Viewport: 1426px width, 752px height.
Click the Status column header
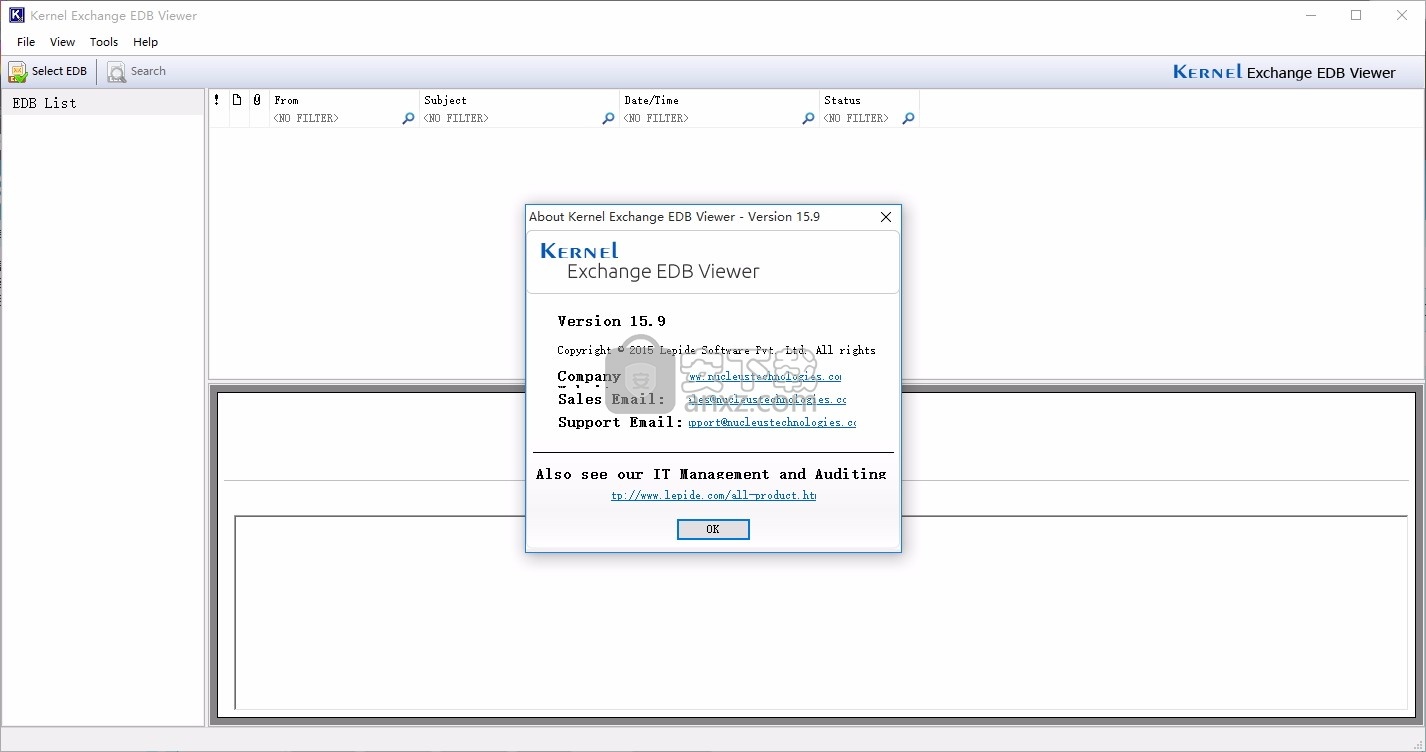869,100
